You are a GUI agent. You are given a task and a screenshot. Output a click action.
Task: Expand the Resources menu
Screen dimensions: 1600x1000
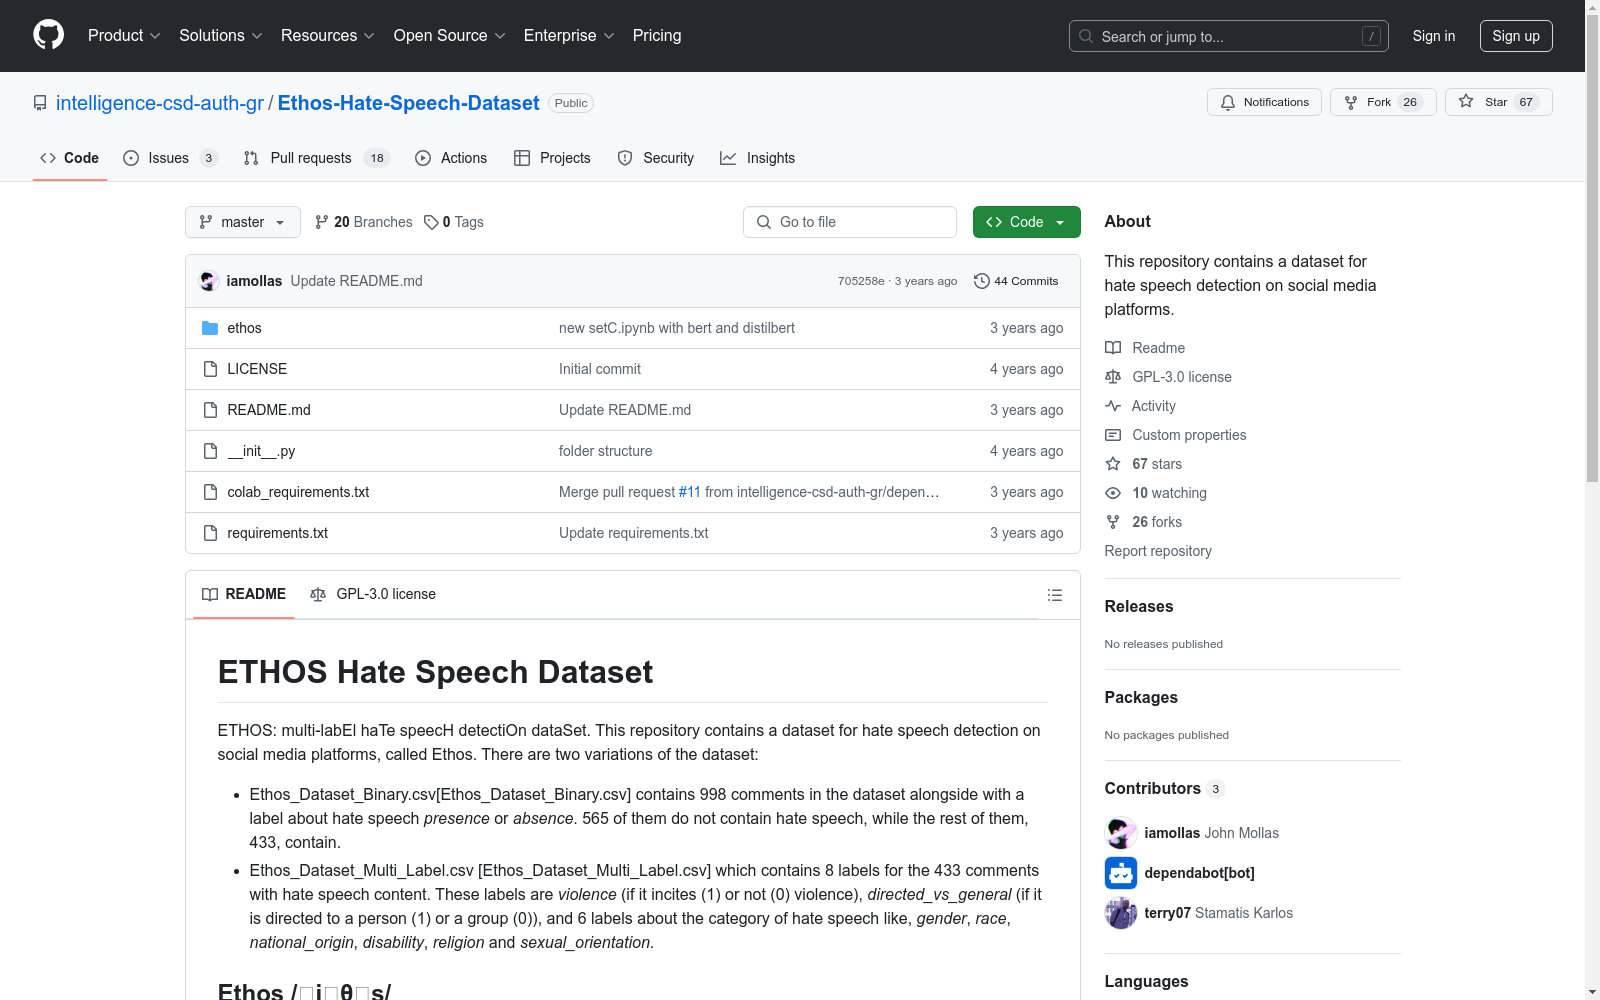328,36
